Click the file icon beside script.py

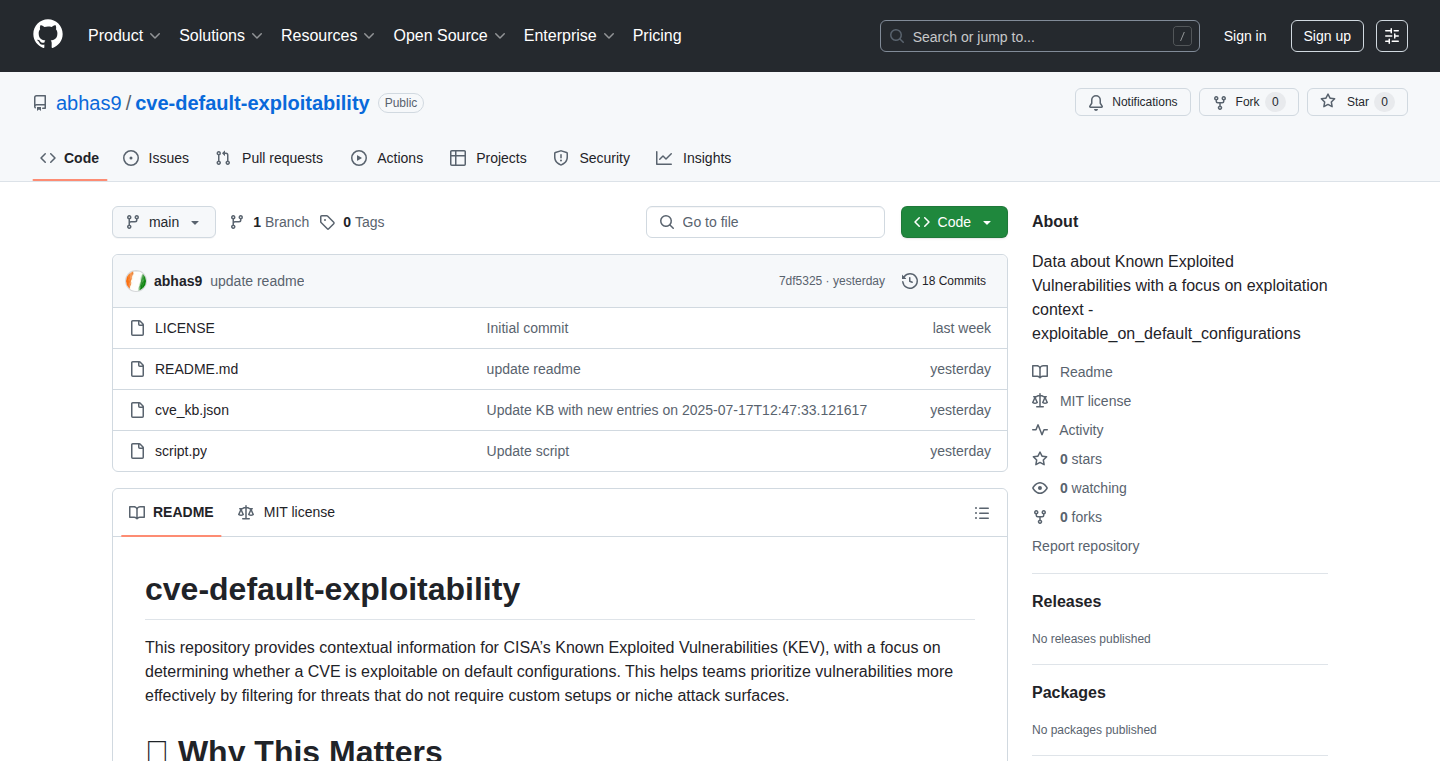pyautogui.click(x=138, y=451)
